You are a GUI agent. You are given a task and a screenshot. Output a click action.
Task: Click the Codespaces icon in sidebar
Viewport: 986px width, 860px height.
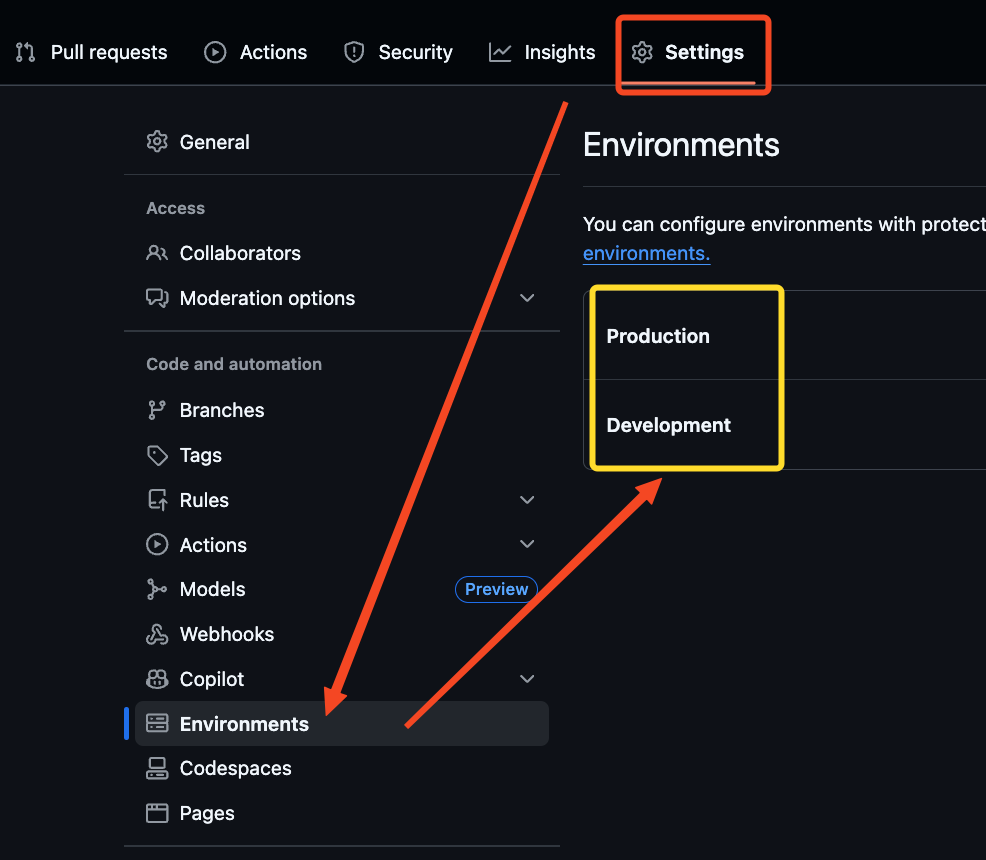(x=157, y=768)
